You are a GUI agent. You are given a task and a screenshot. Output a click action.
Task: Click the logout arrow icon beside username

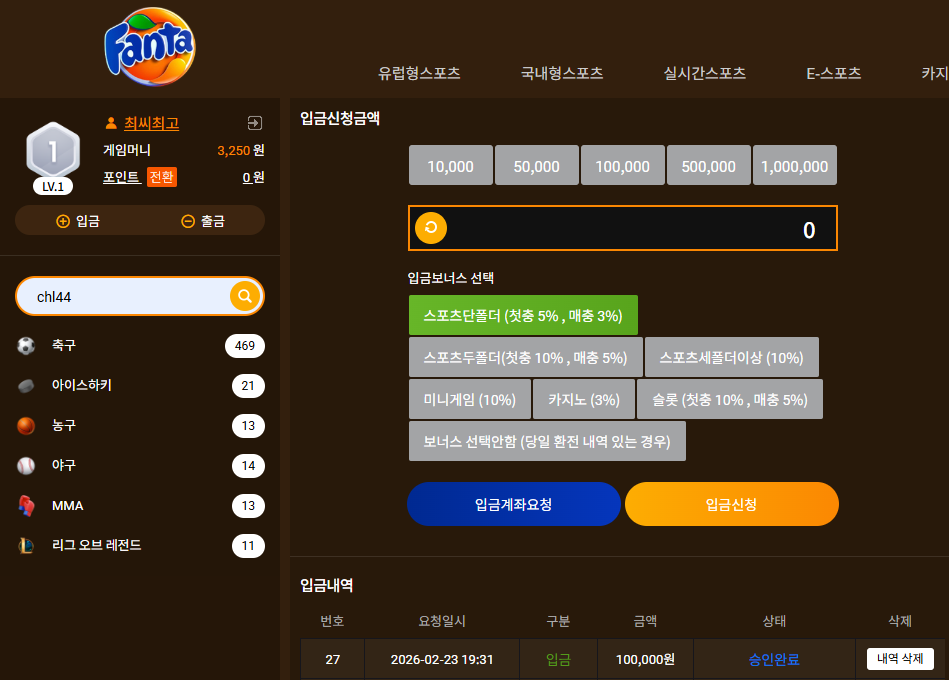pyautogui.click(x=255, y=123)
